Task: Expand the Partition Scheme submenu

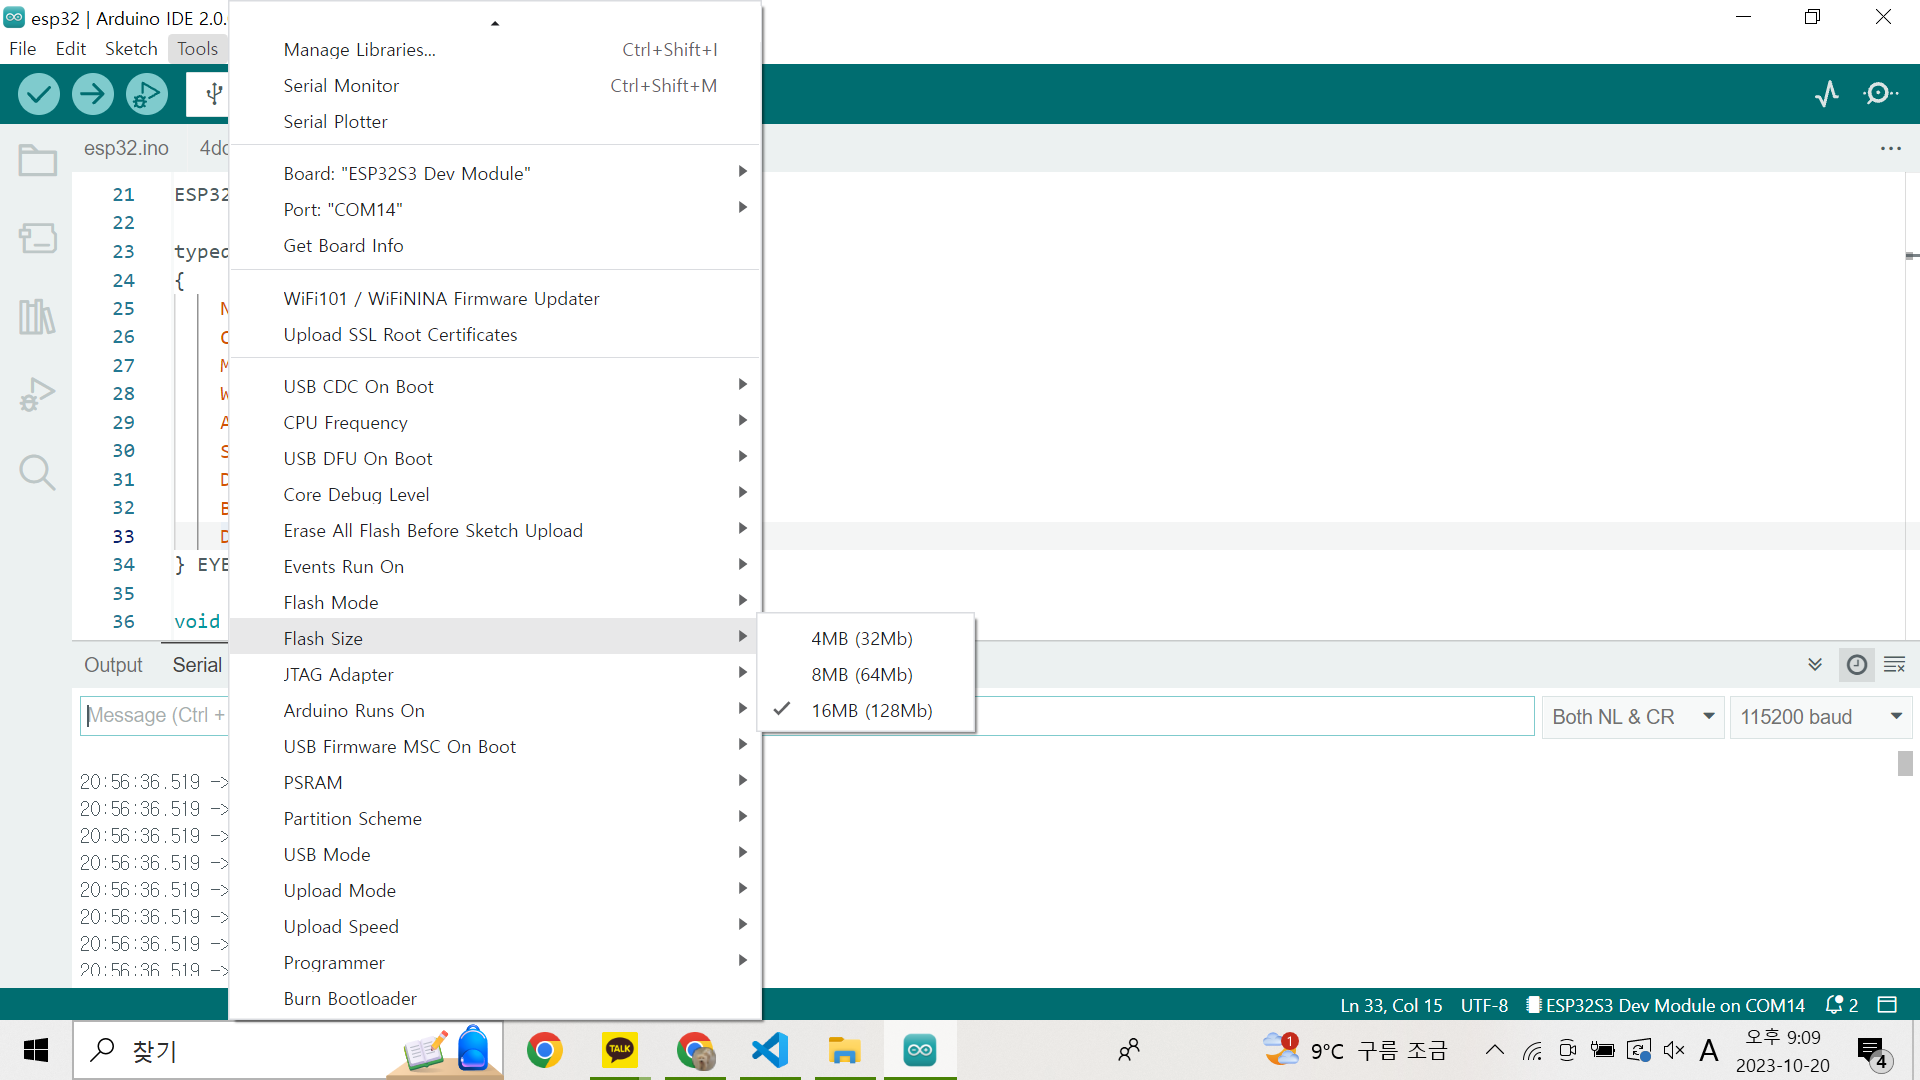Action: 495,818
